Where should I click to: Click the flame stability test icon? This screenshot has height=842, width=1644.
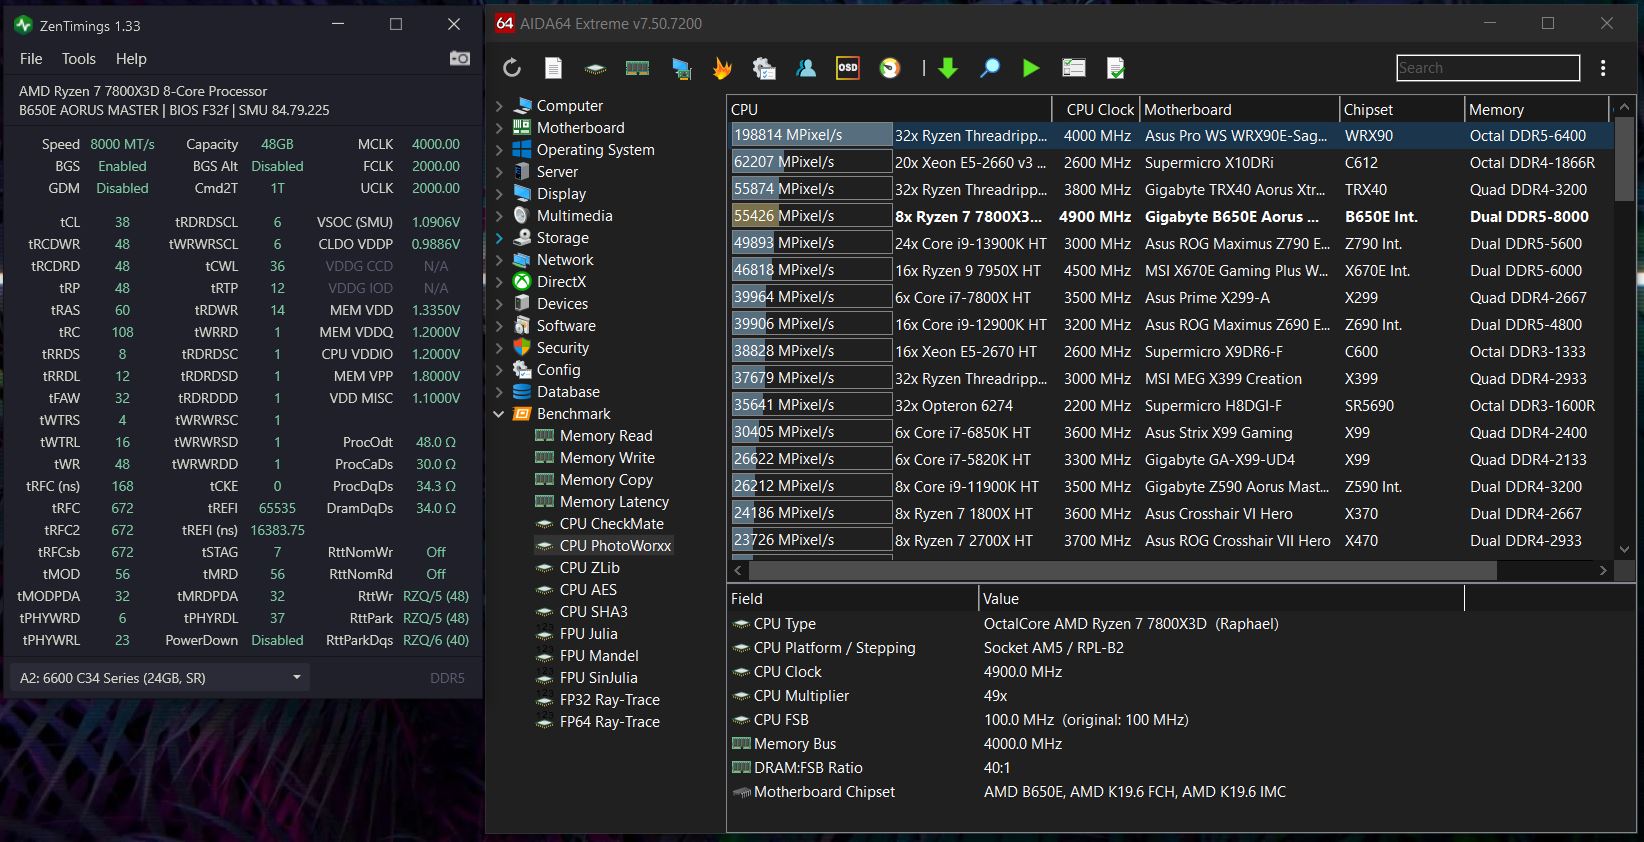click(x=722, y=68)
